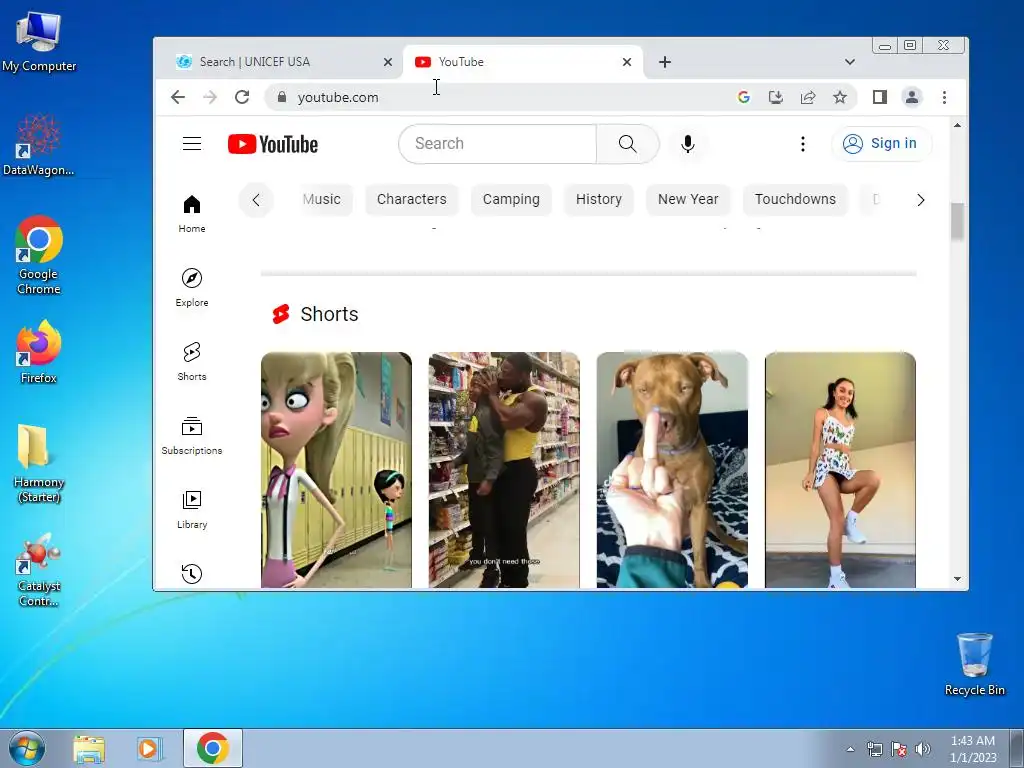1024x768 pixels.
Task: Select Firefox desktop shortcut
Action: 39,352
